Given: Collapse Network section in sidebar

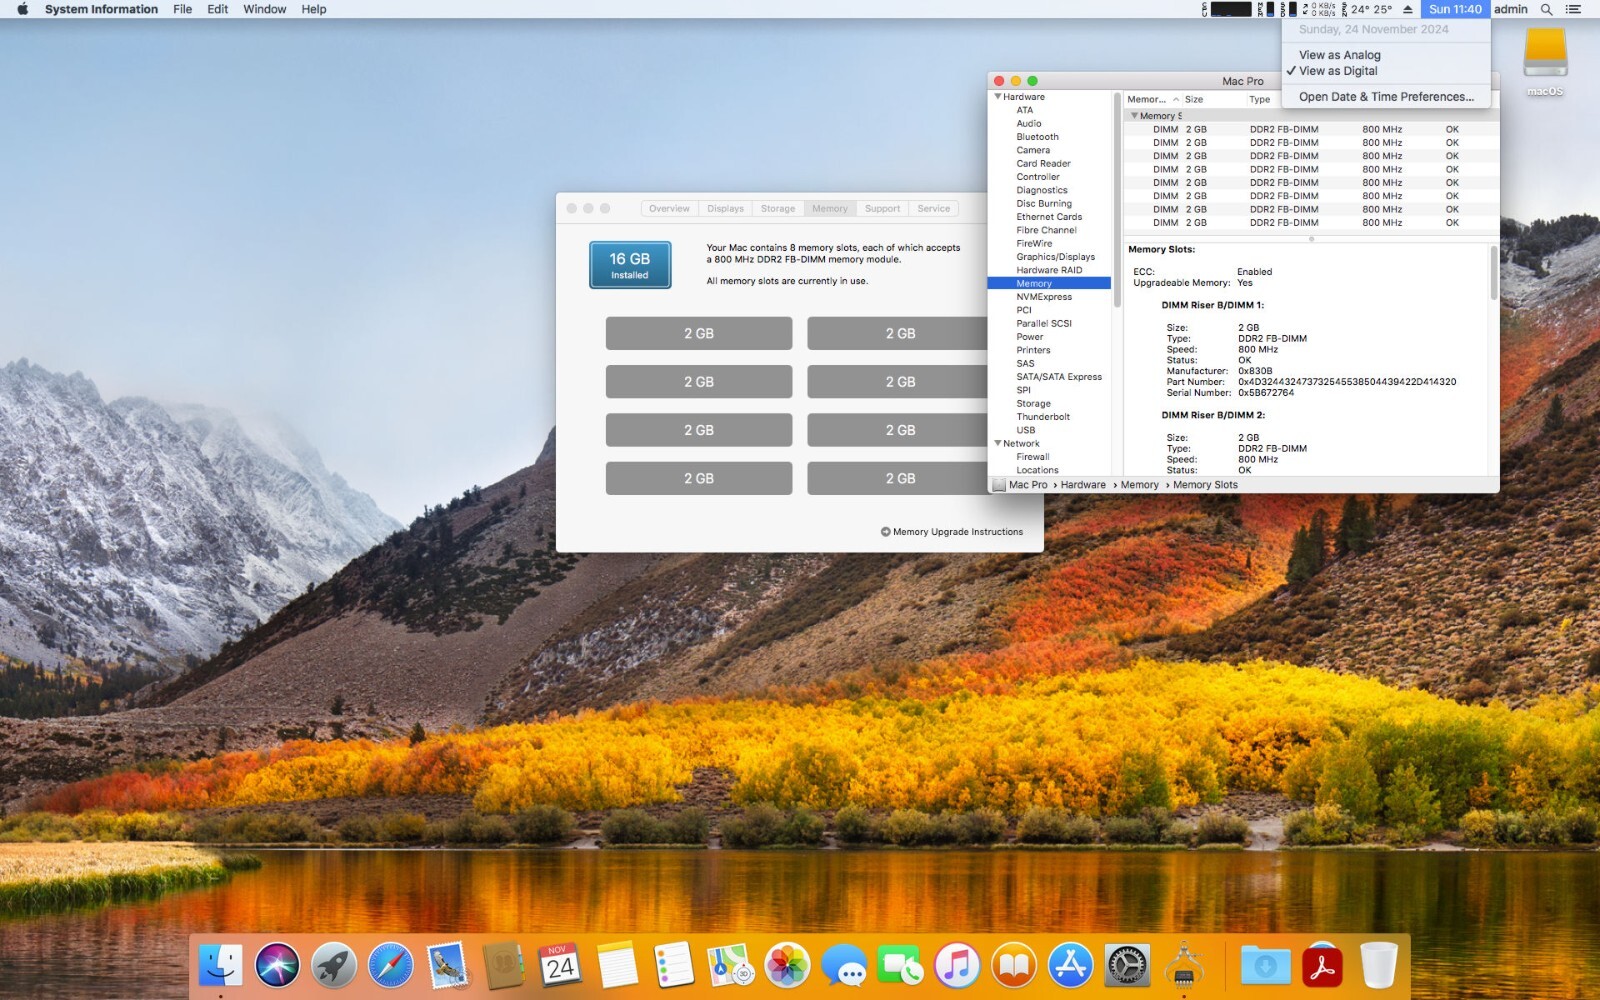Looking at the screenshot, I should [997, 443].
